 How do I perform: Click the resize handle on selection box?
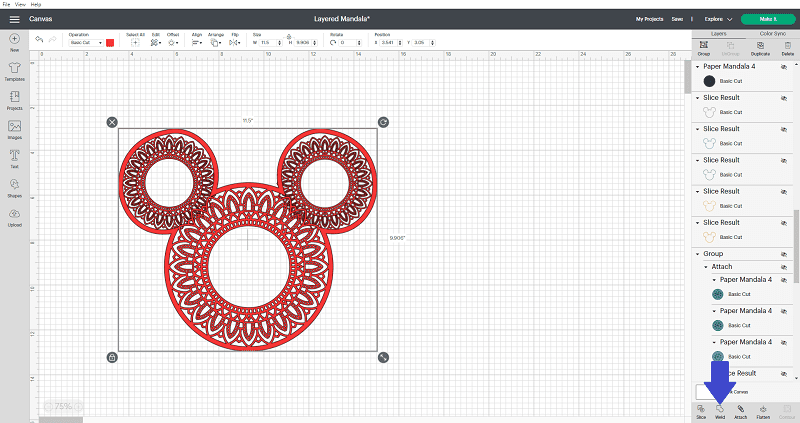click(383, 358)
